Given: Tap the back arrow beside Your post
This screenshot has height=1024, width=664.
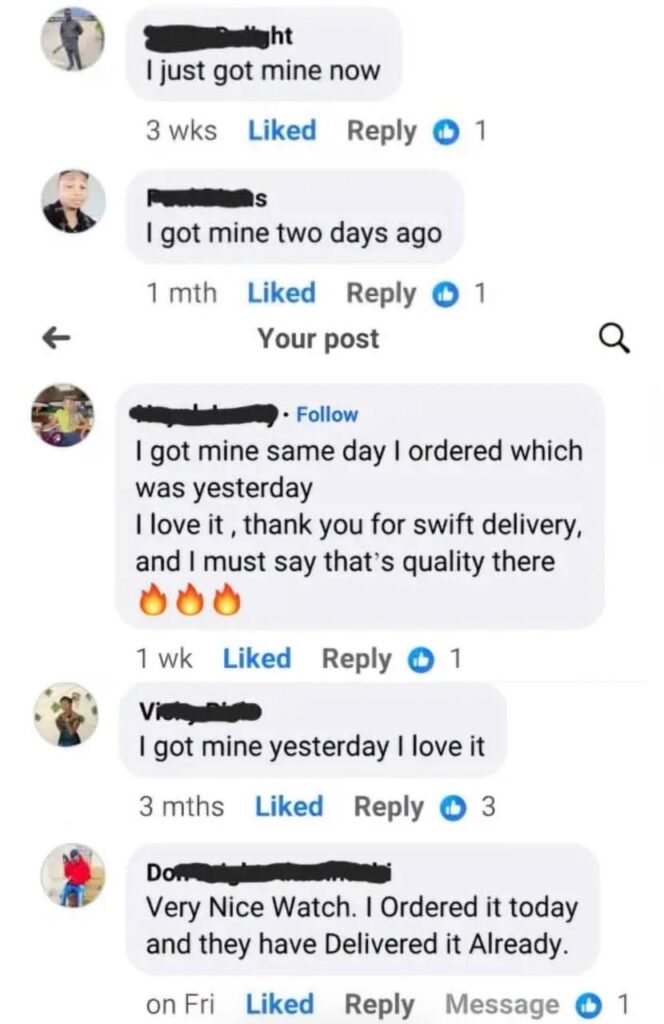Looking at the screenshot, I should tap(56, 338).
